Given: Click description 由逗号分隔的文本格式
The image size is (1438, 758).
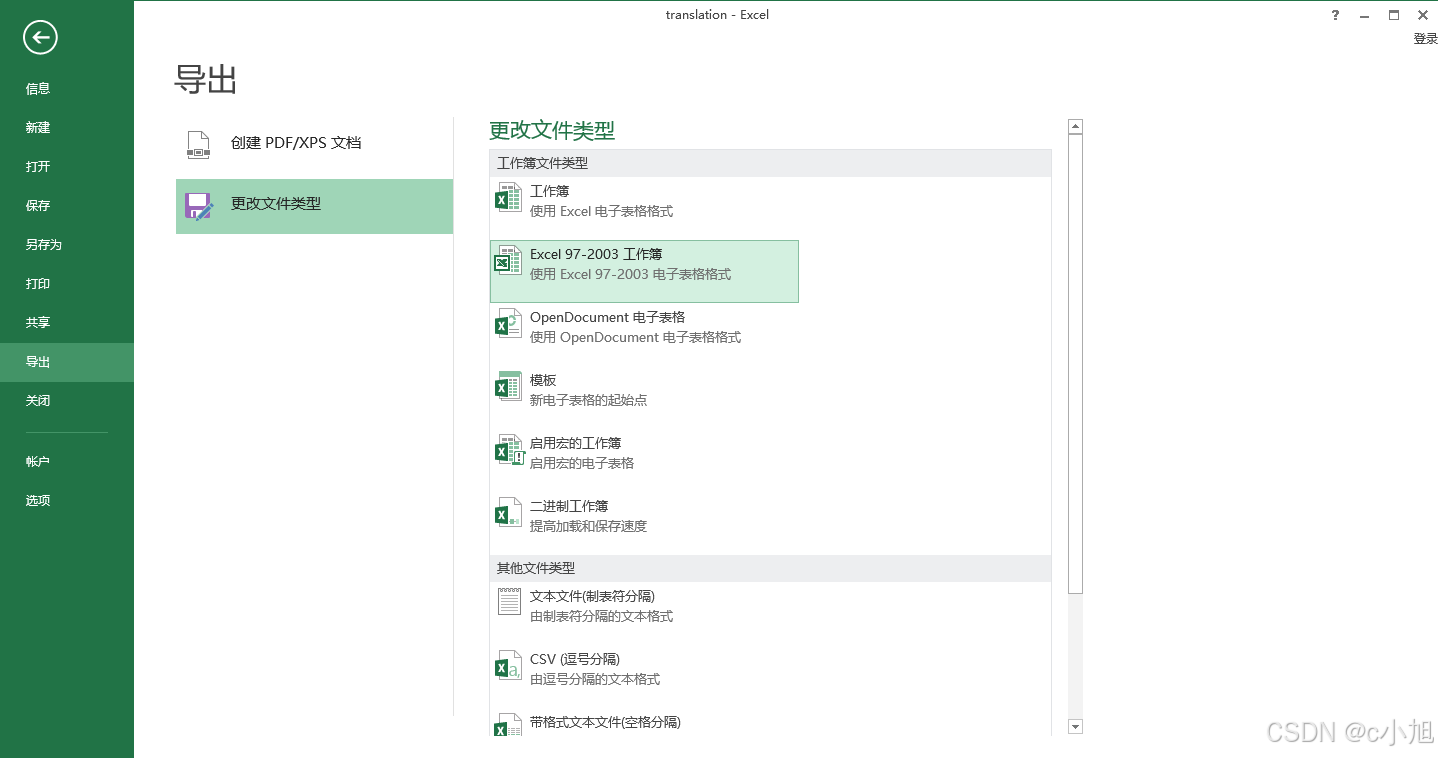Looking at the screenshot, I should pos(595,679).
